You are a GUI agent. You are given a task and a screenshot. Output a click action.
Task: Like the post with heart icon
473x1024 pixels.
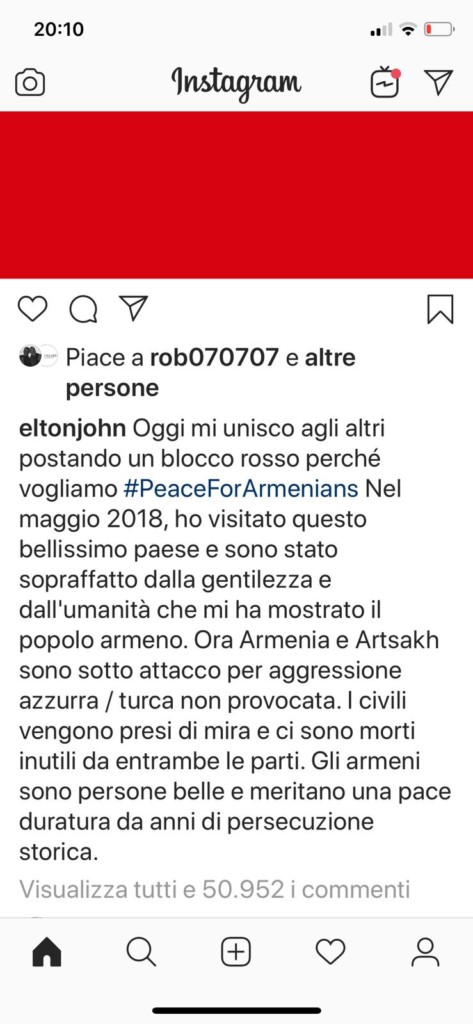coord(32,309)
